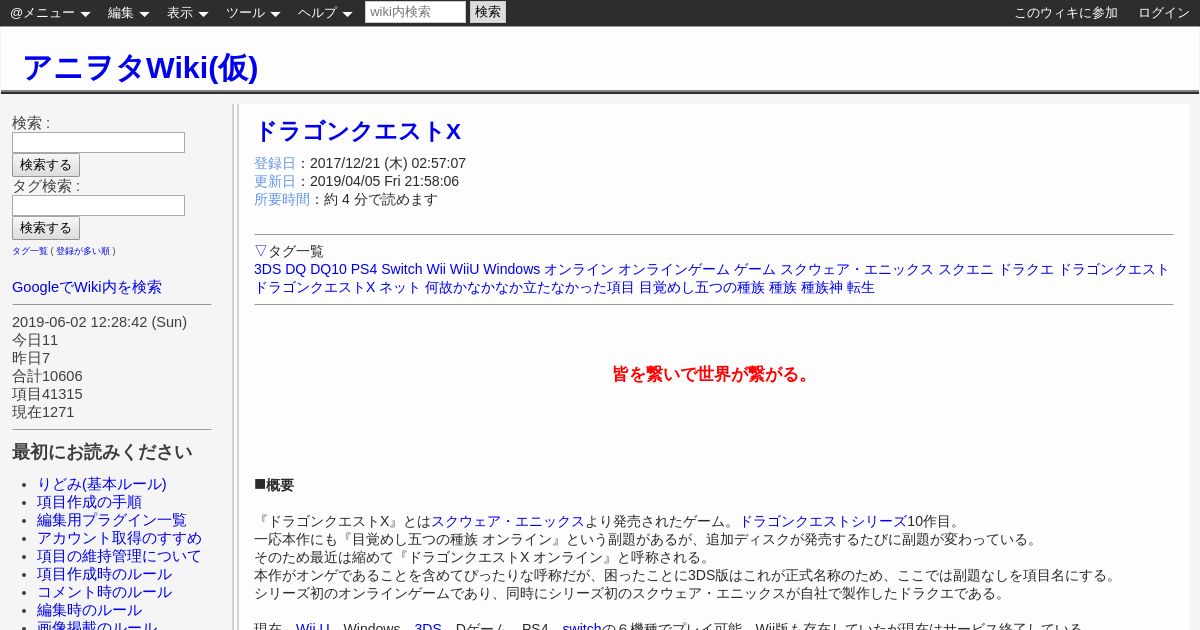Focus the sidebar 検索 input field

[x=98, y=142]
